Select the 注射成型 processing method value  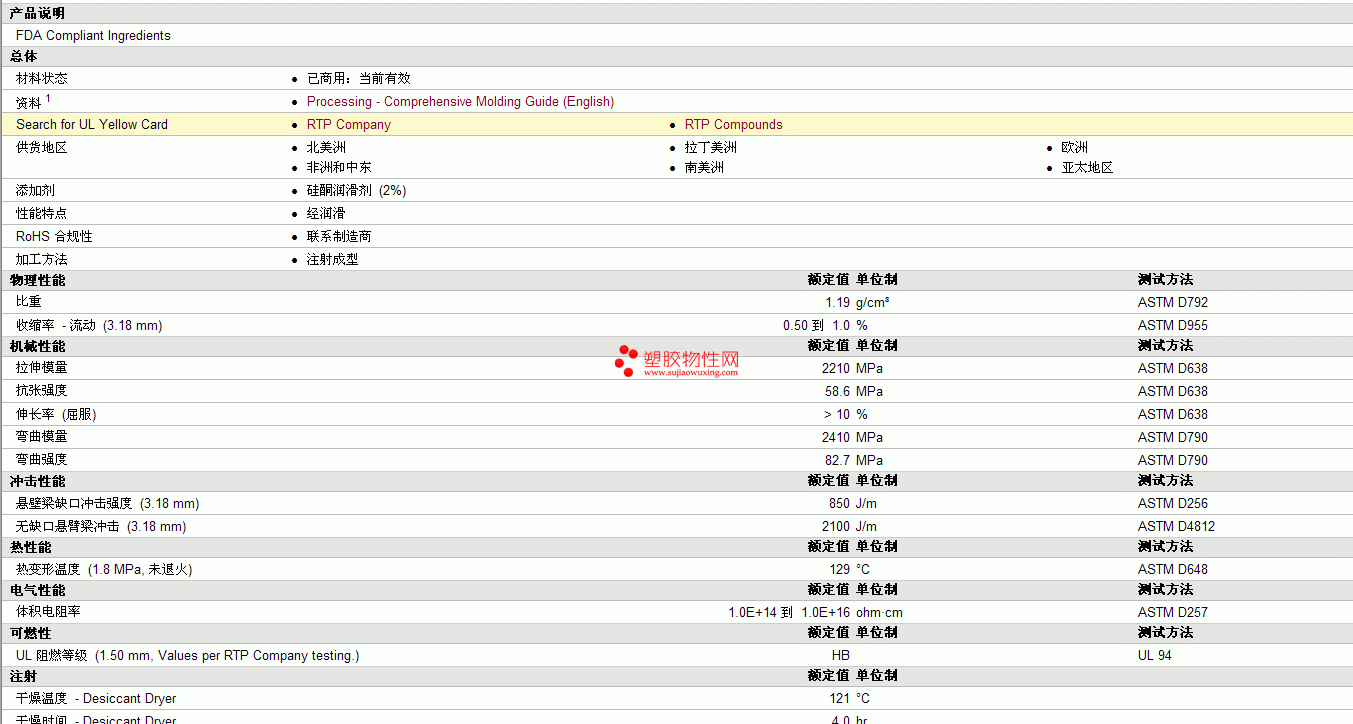point(332,260)
